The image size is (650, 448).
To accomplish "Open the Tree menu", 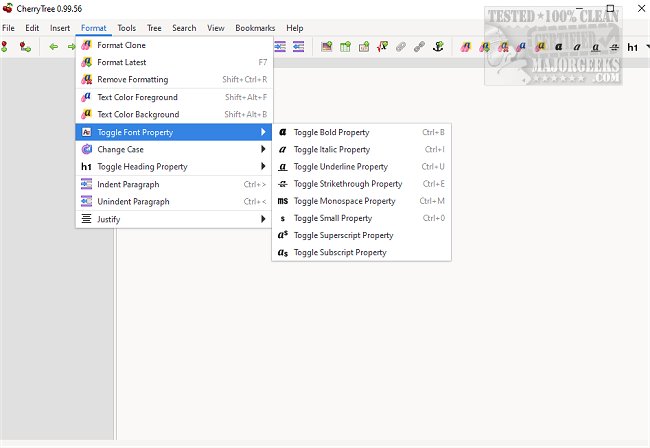I will [x=154, y=28].
